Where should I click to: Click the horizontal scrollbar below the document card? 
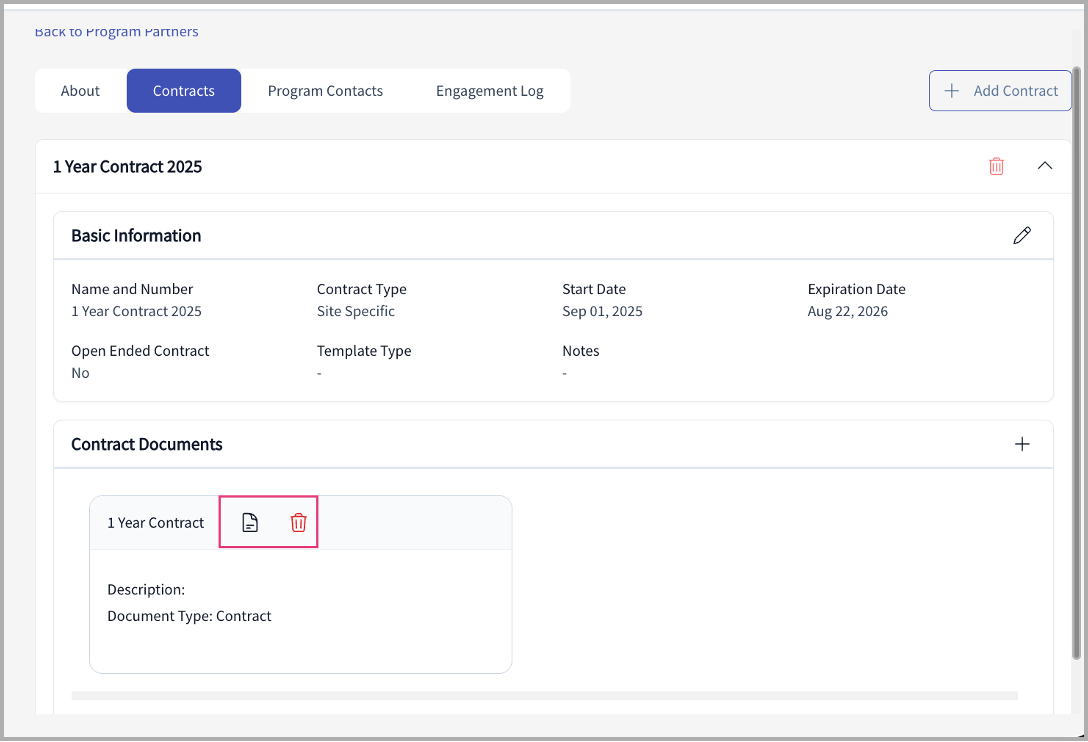pyautogui.click(x=544, y=695)
